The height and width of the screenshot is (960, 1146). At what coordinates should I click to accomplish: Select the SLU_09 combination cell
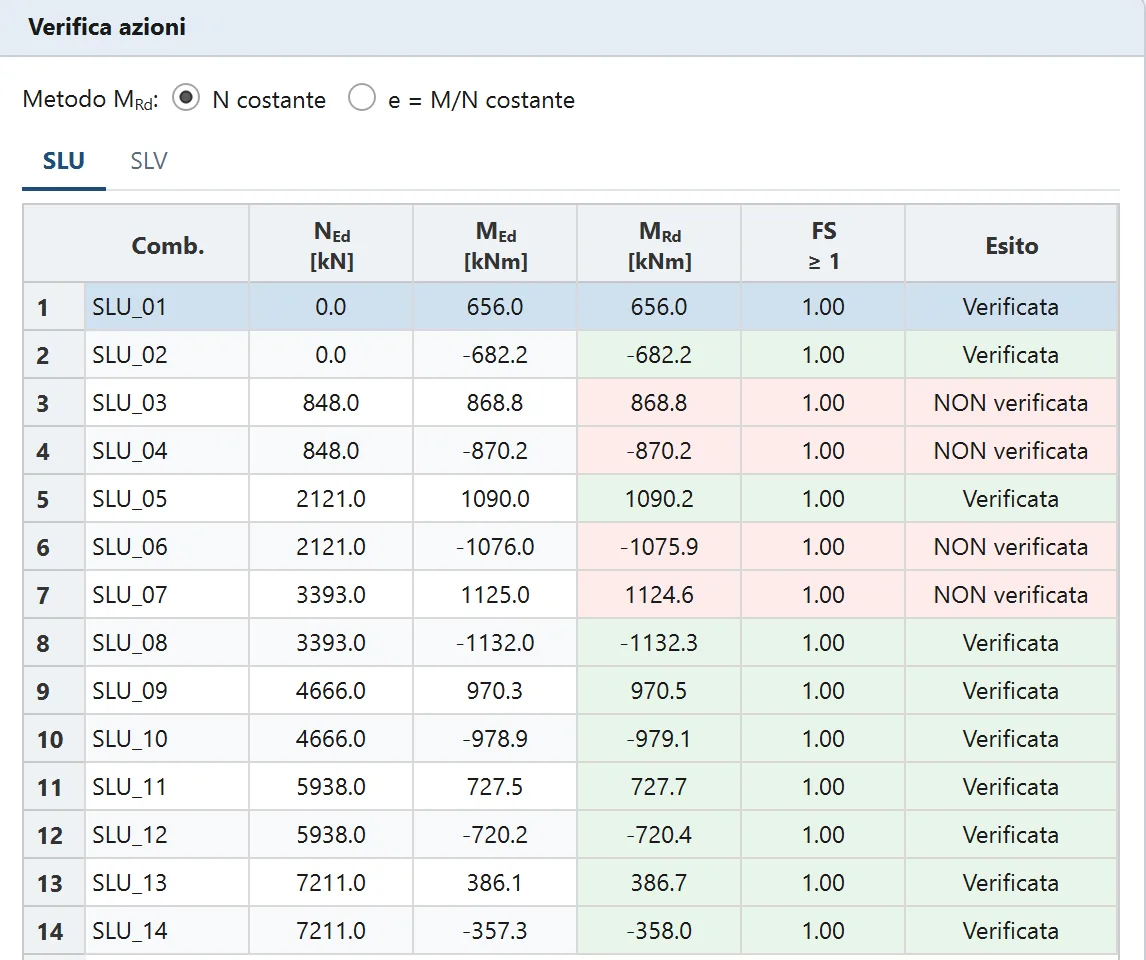(167, 691)
